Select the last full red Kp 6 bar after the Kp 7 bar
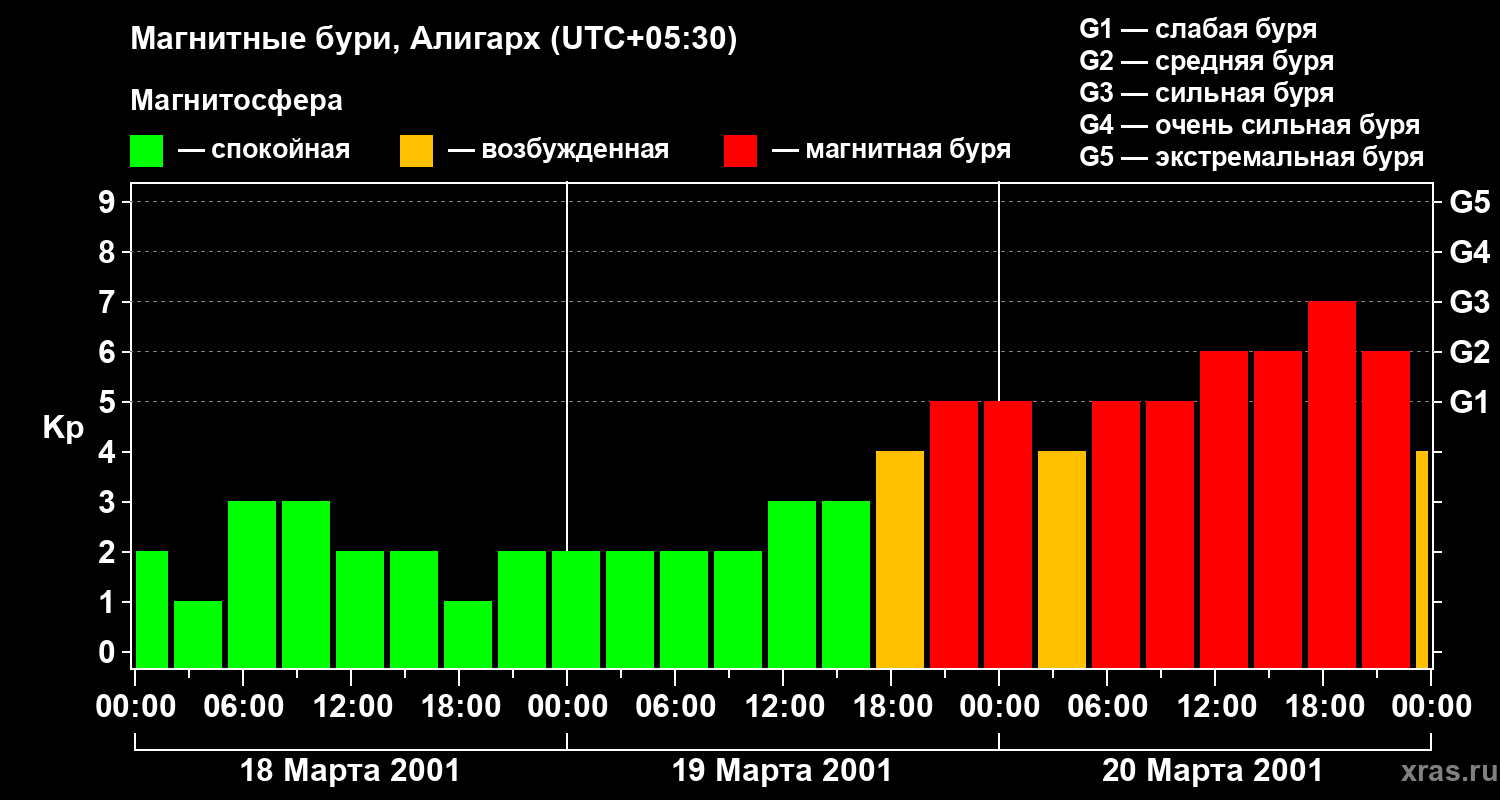The width and height of the screenshot is (1500, 800). (x=1386, y=510)
